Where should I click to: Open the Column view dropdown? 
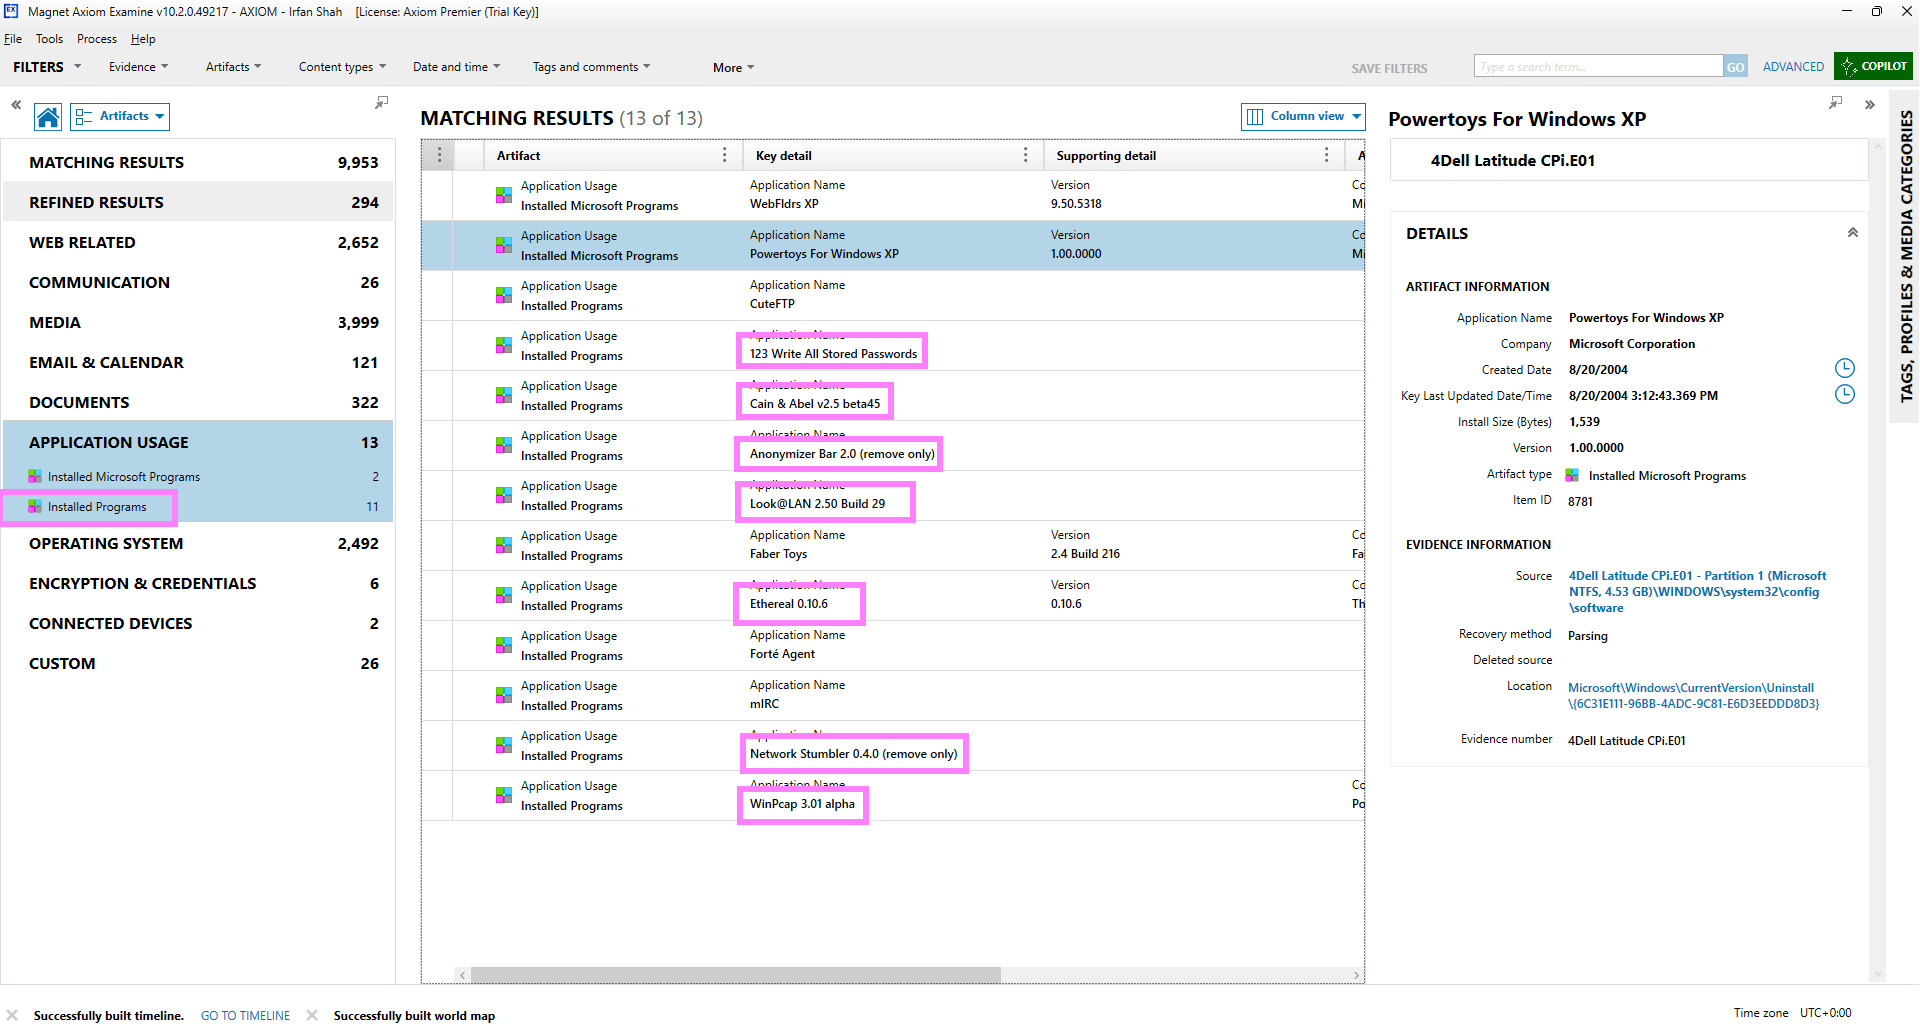point(1303,116)
